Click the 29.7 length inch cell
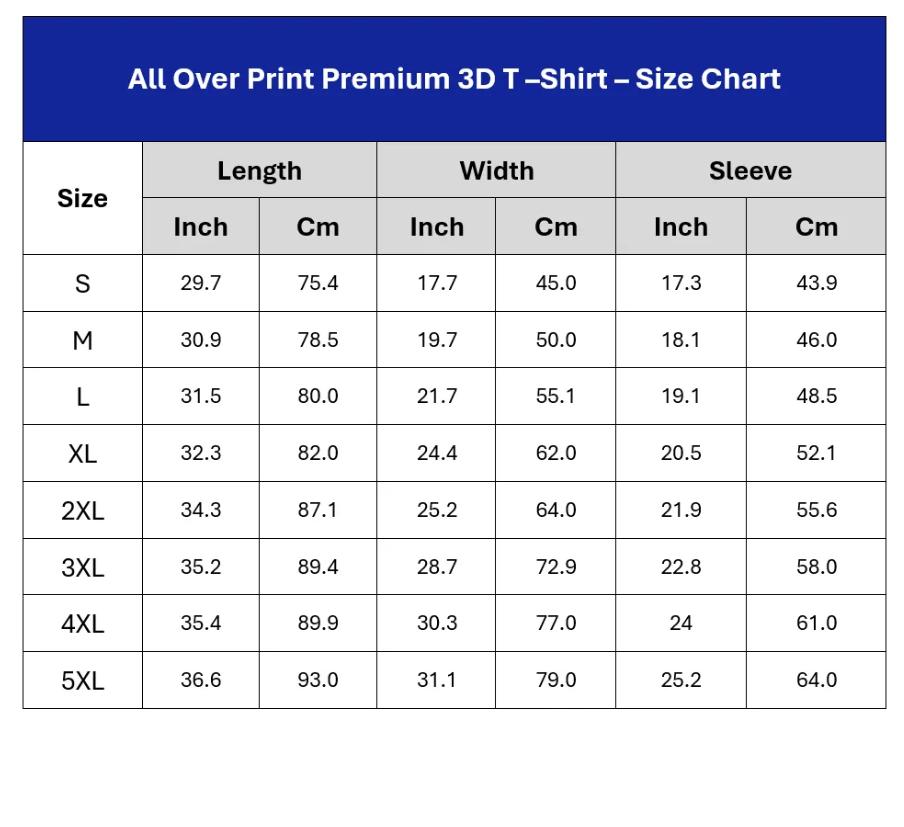 201,283
